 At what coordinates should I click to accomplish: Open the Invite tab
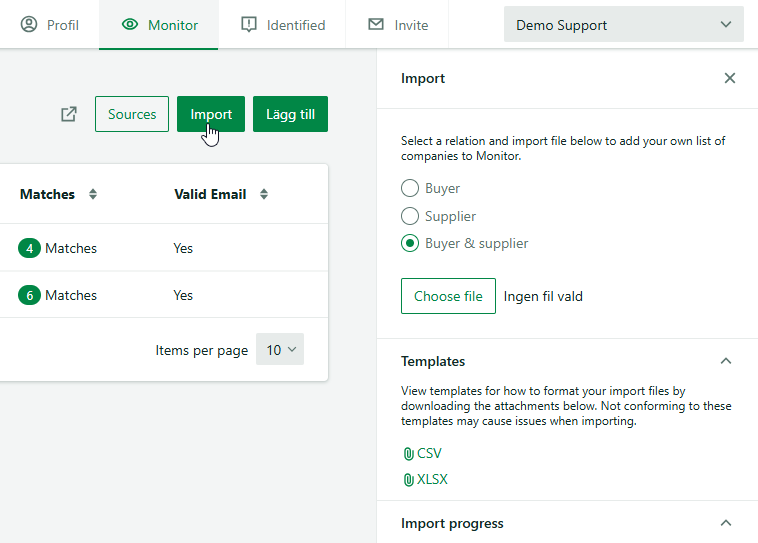[x=398, y=25]
